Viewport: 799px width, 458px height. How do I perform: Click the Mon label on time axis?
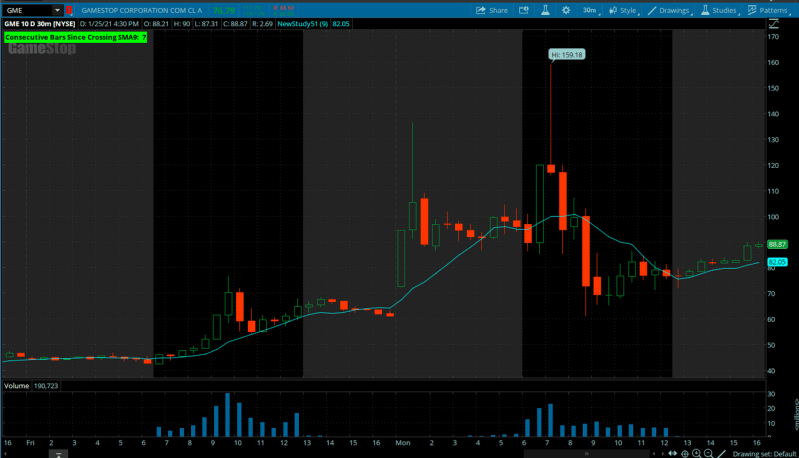point(403,443)
